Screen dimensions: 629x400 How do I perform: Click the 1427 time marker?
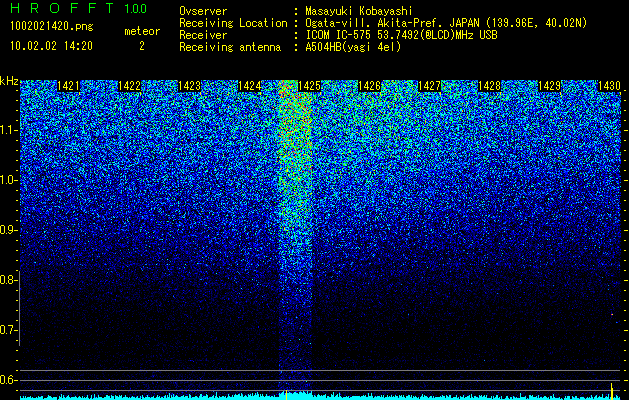(x=429, y=86)
